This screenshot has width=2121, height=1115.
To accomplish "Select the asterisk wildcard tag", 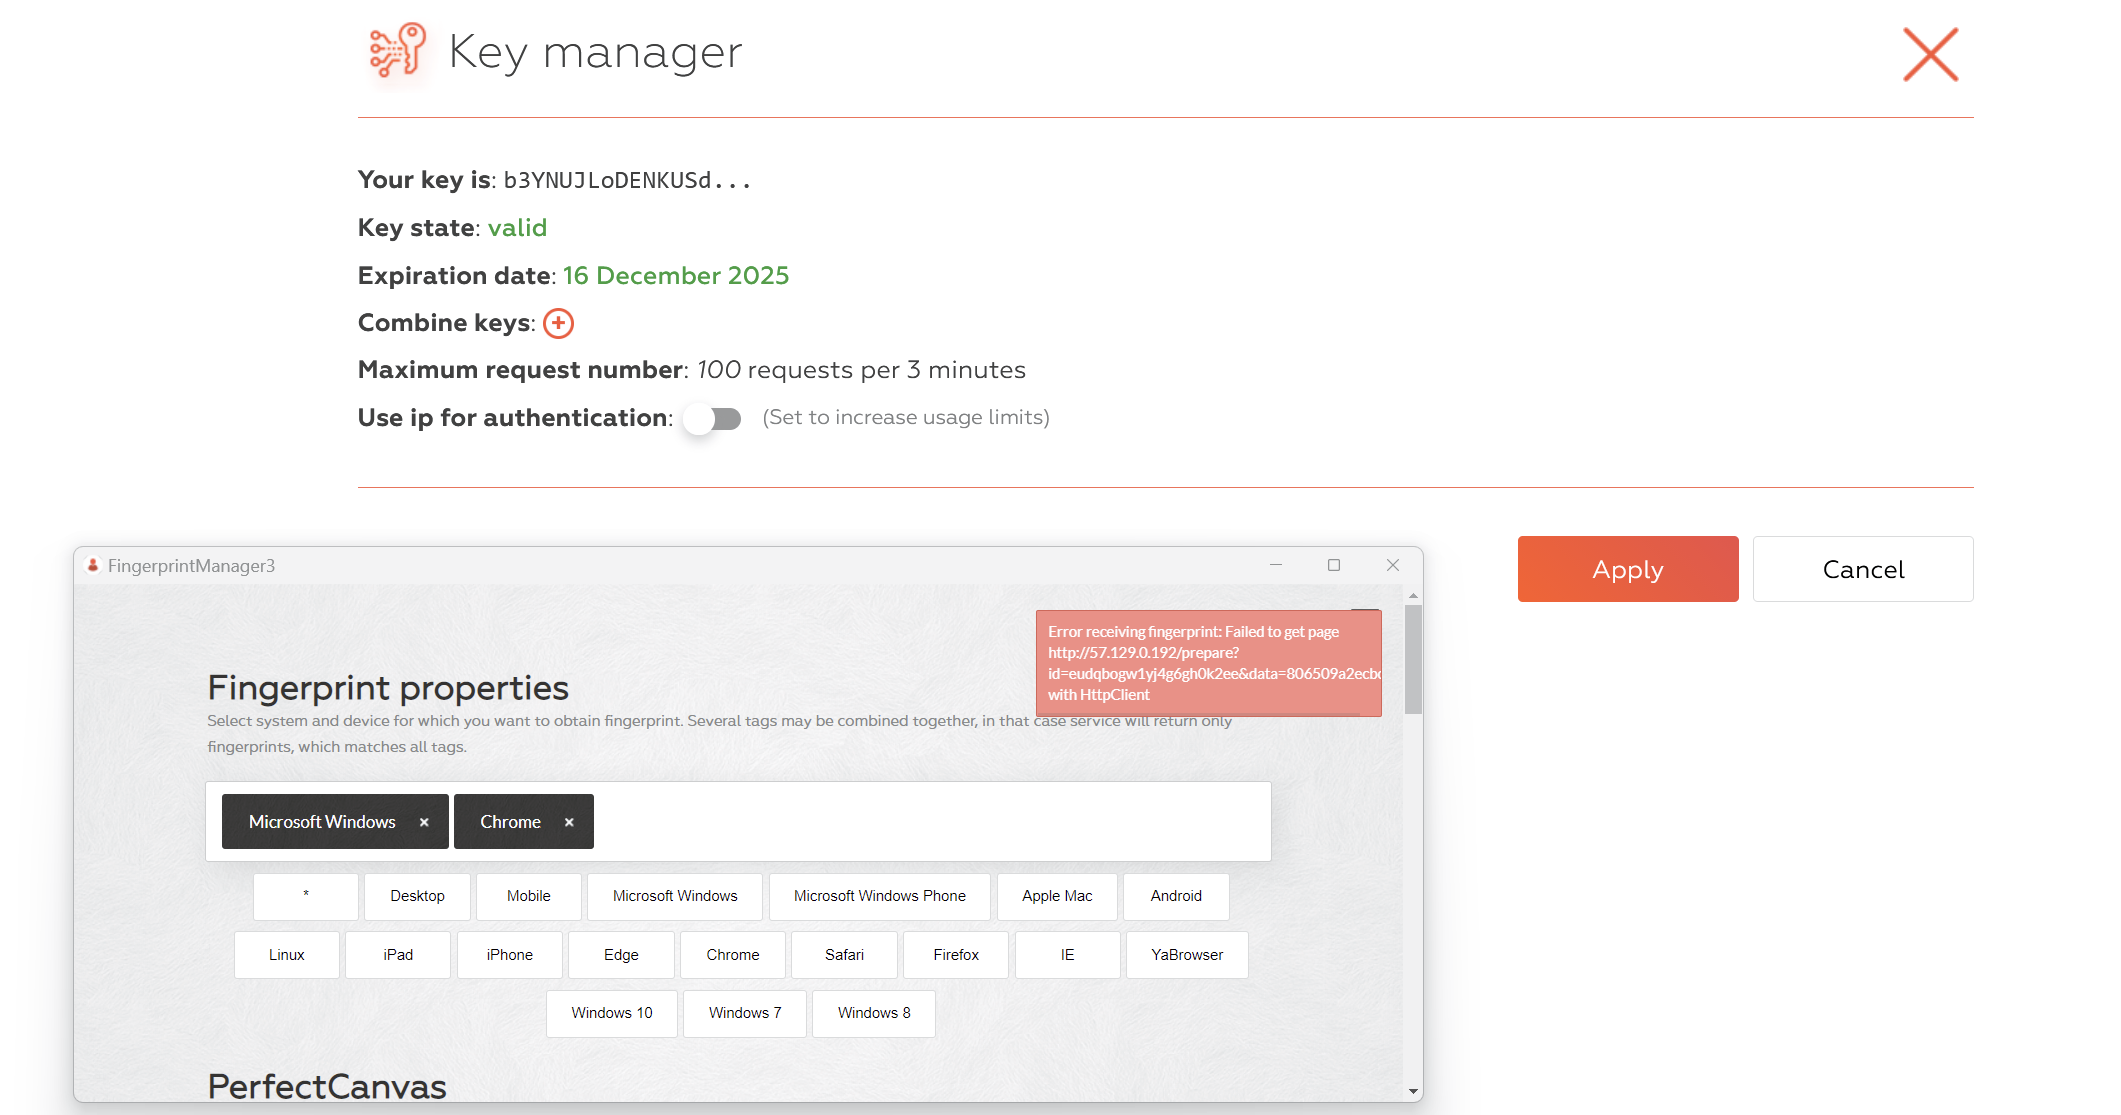I will (305, 896).
